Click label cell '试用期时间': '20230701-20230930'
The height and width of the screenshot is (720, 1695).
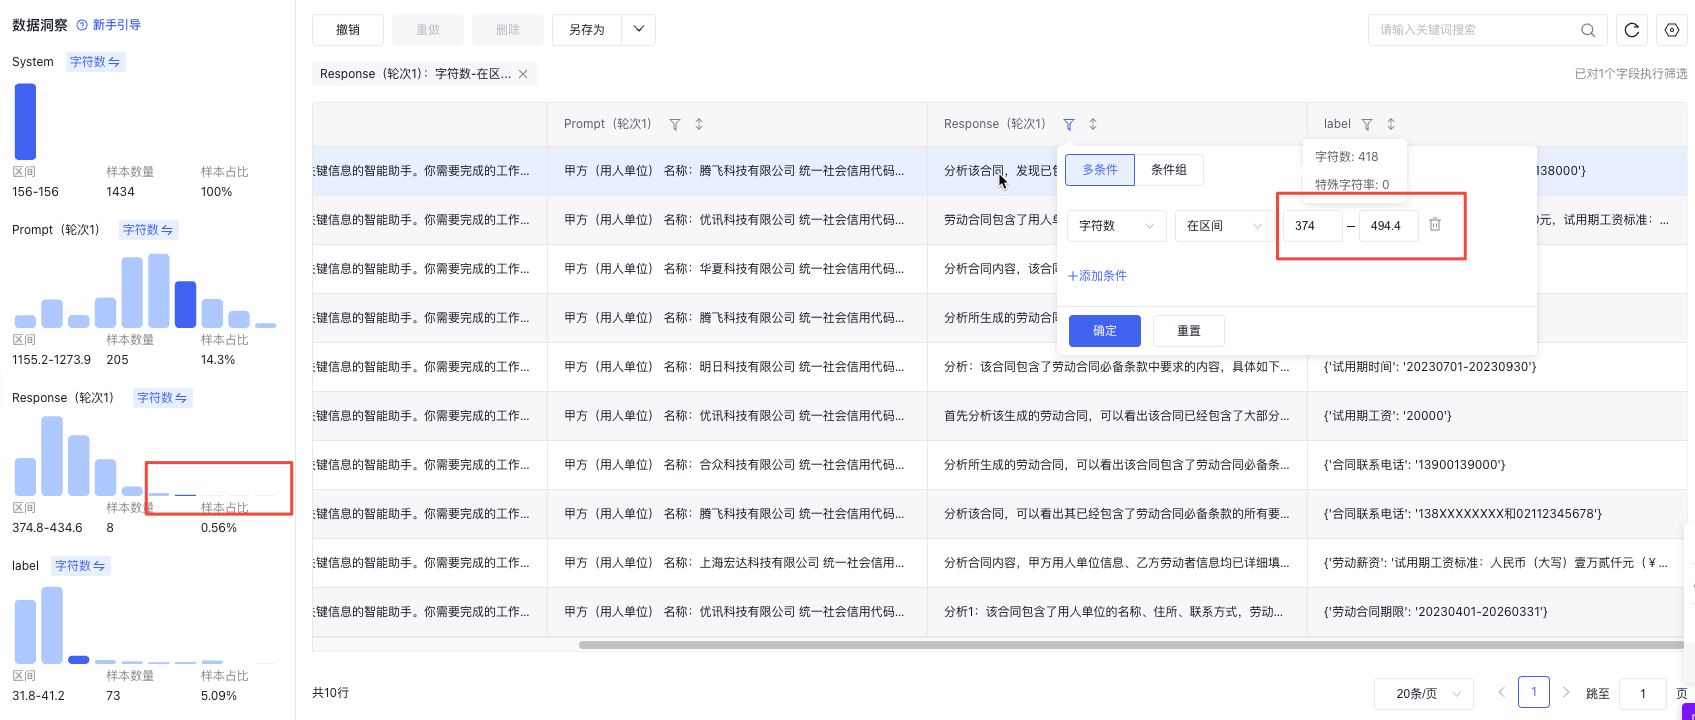pos(1430,367)
